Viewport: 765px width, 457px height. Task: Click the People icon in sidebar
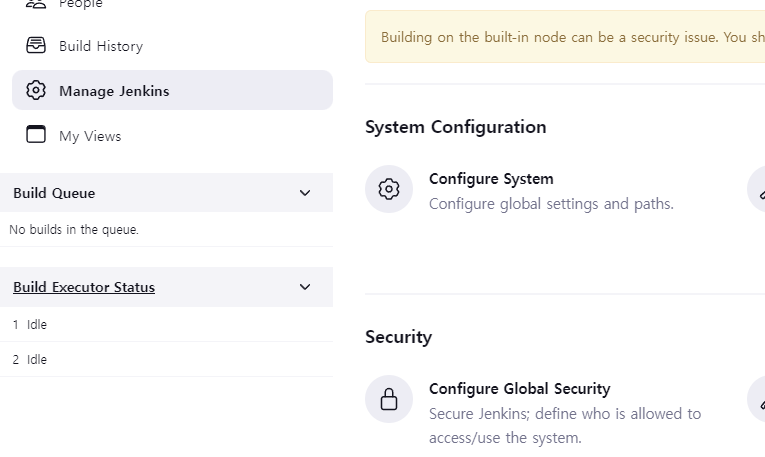(36, 4)
